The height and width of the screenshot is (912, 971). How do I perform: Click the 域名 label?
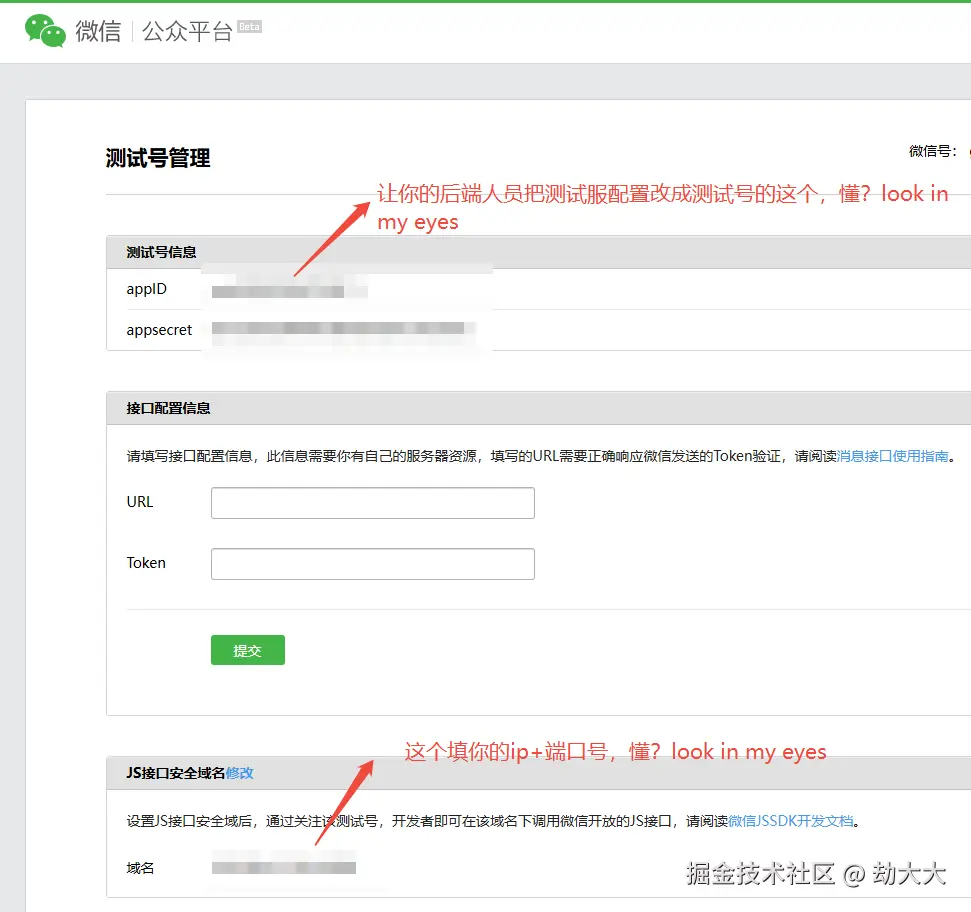[140, 868]
